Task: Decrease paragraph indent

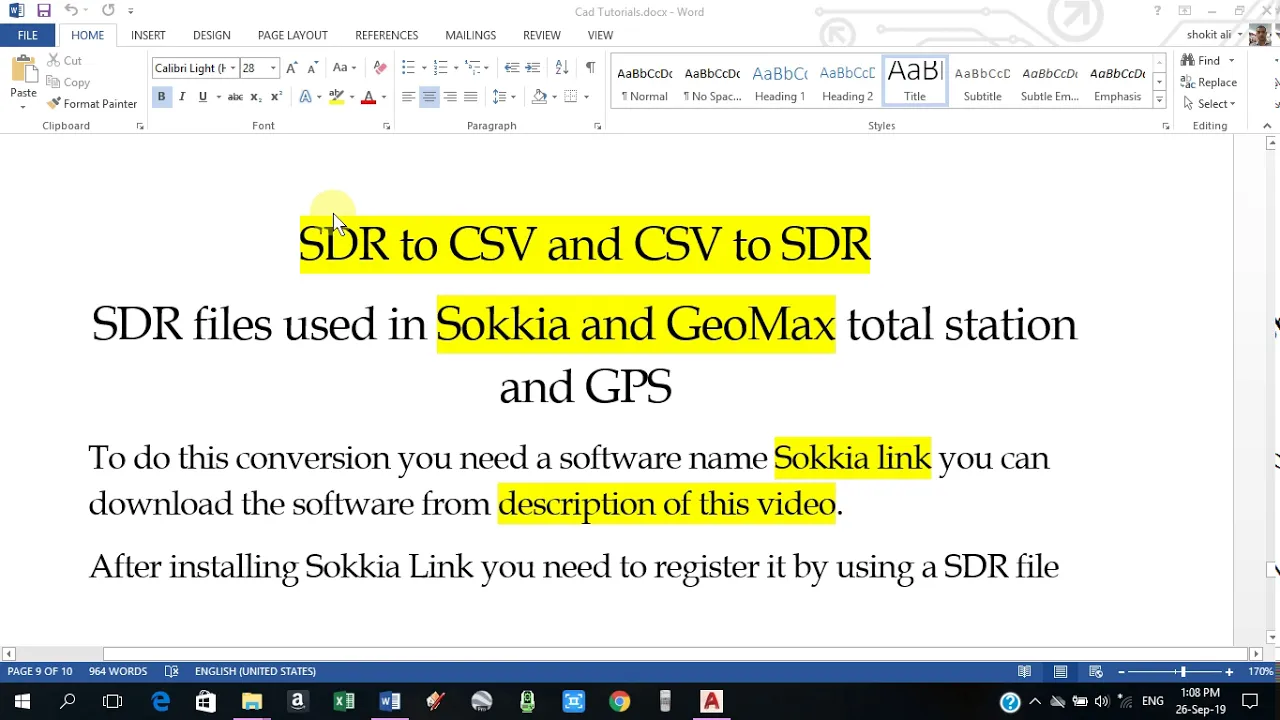Action: pos(512,68)
